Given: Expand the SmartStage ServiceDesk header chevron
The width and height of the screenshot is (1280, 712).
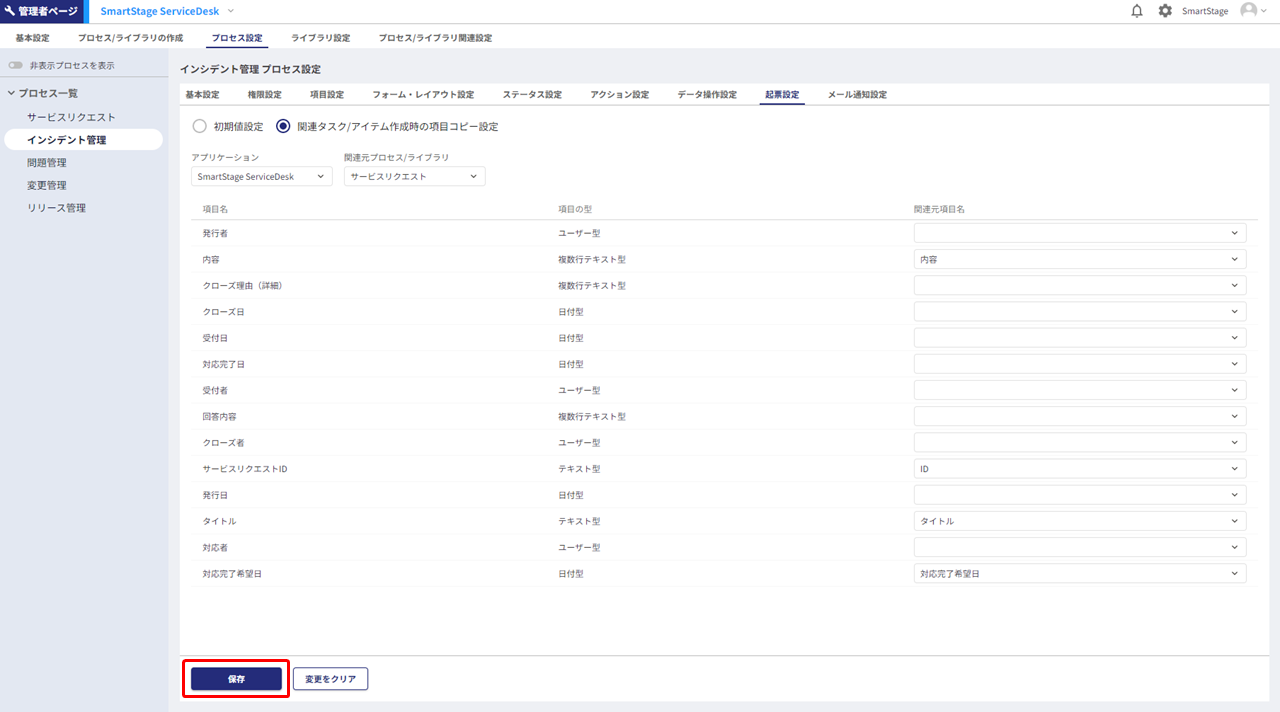Looking at the screenshot, I should point(231,11).
